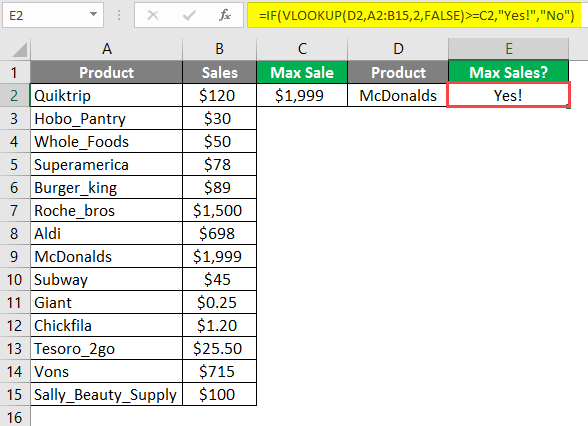Select the 'McDonalds' cell in column D
Screen dimensions: 588x426
[398, 95]
